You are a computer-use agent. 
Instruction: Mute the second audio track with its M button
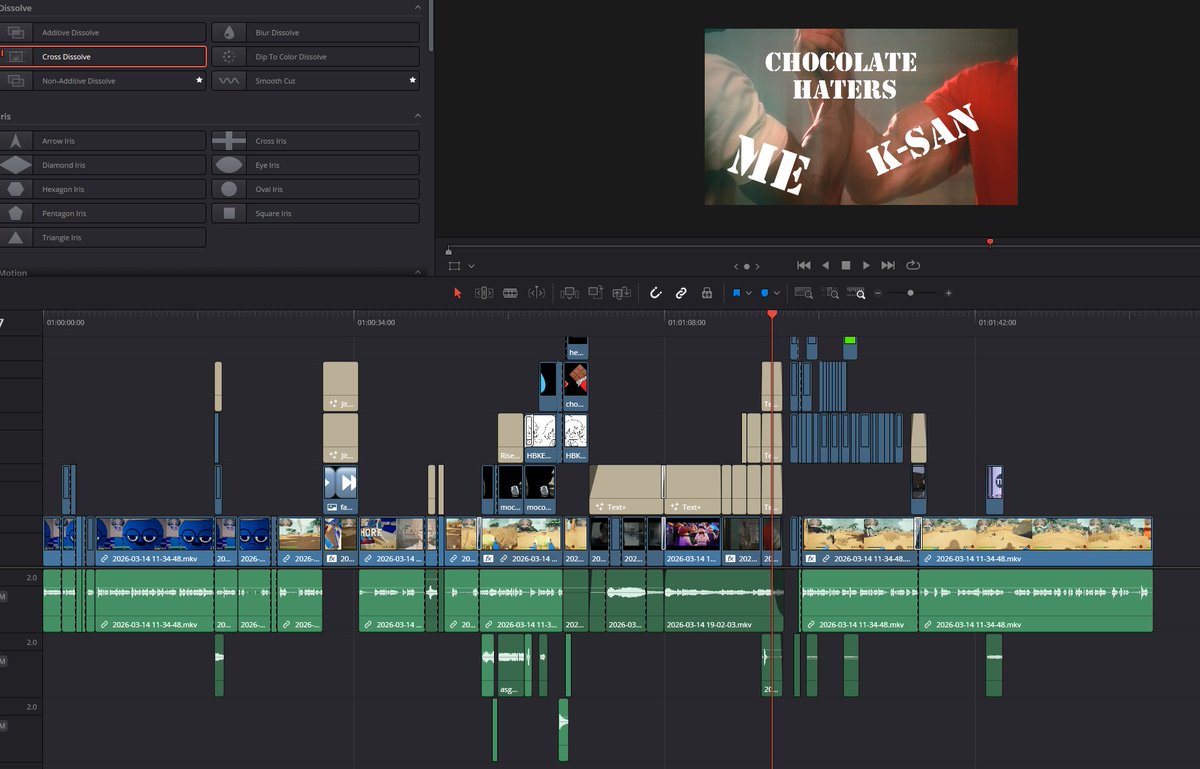click(3, 661)
